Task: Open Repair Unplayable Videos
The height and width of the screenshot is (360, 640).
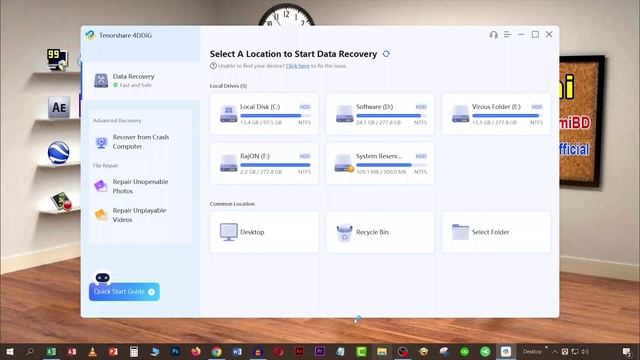Action: pos(140,215)
